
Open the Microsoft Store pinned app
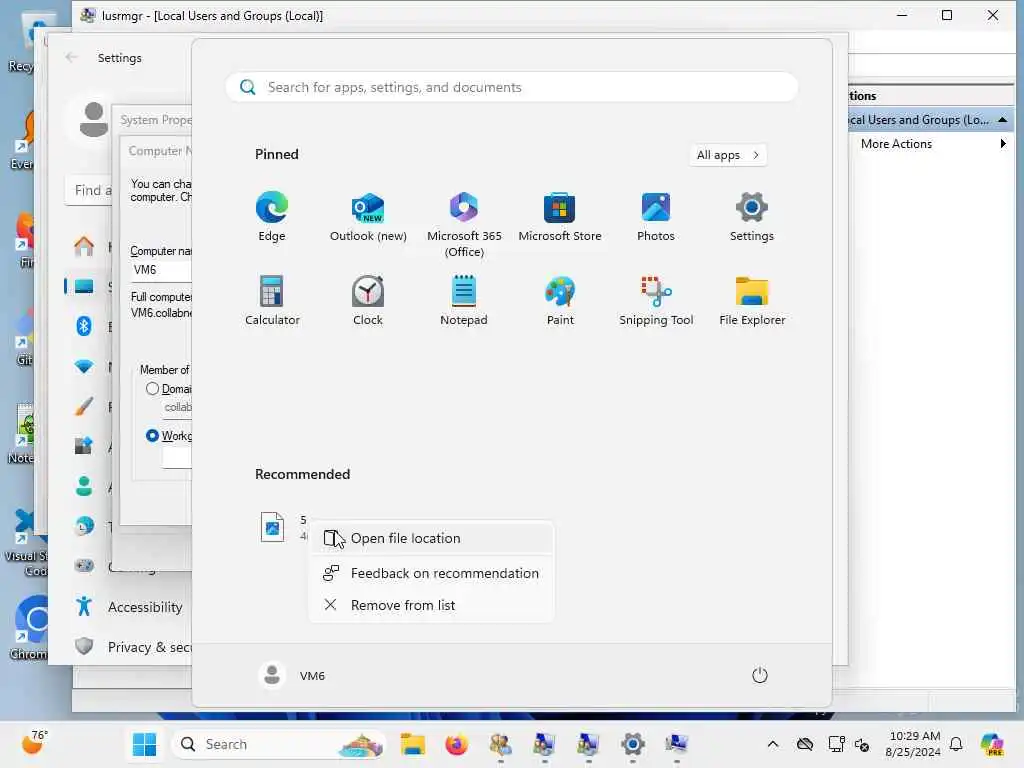(560, 217)
